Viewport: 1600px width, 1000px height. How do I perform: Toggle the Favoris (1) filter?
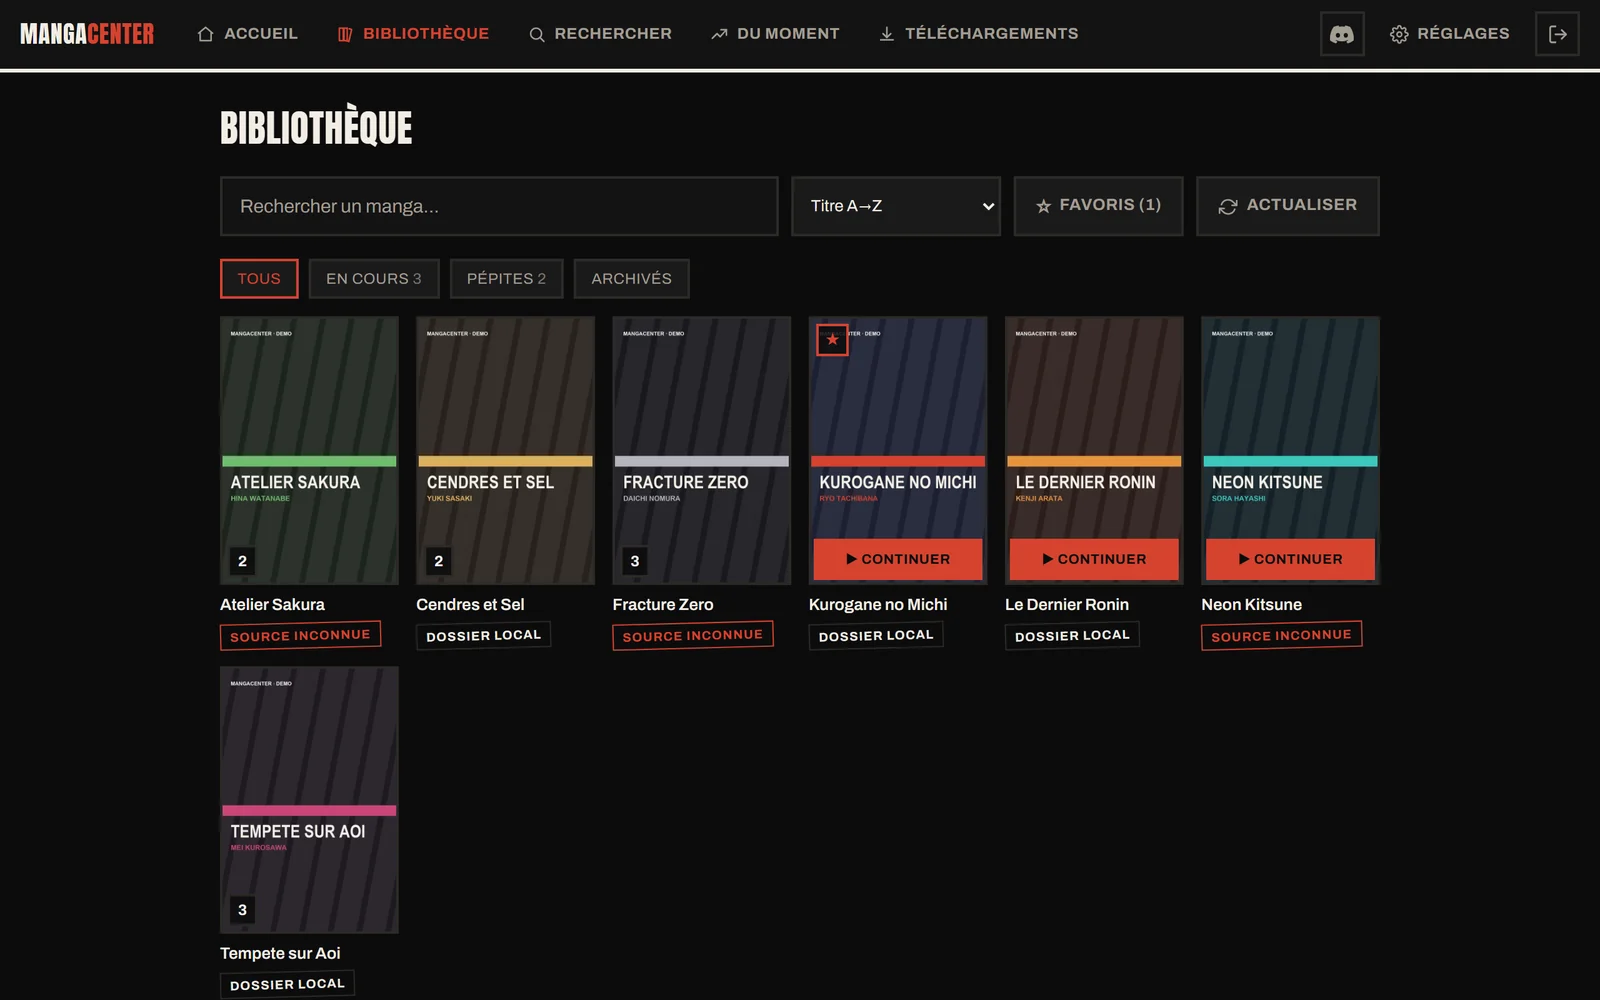[x=1098, y=206]
